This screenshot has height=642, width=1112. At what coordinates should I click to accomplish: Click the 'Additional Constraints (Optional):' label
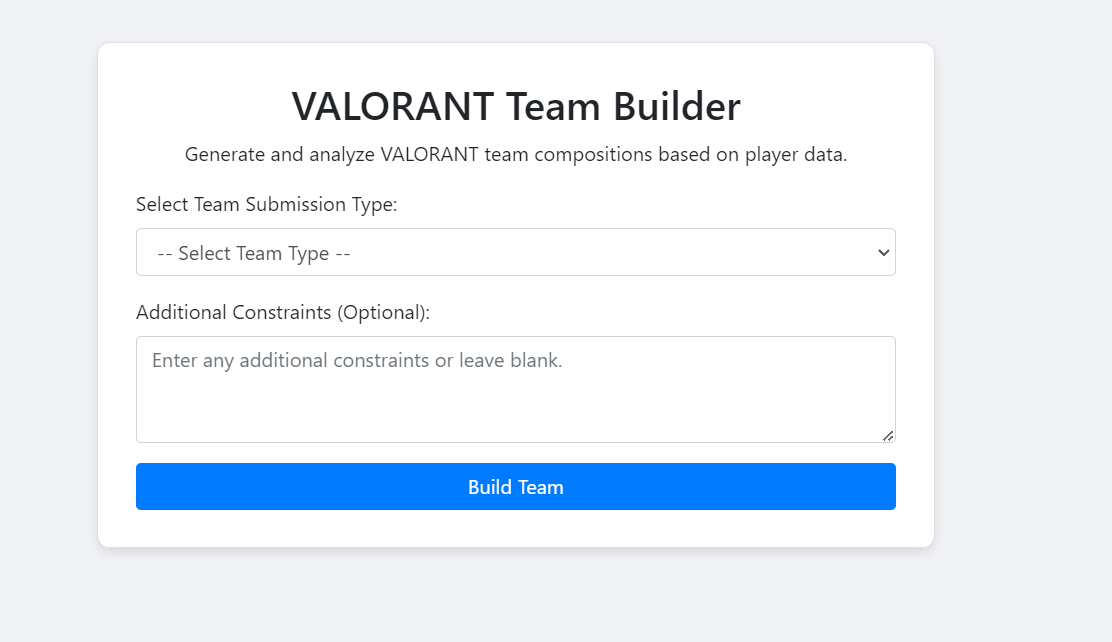point(283,312)
